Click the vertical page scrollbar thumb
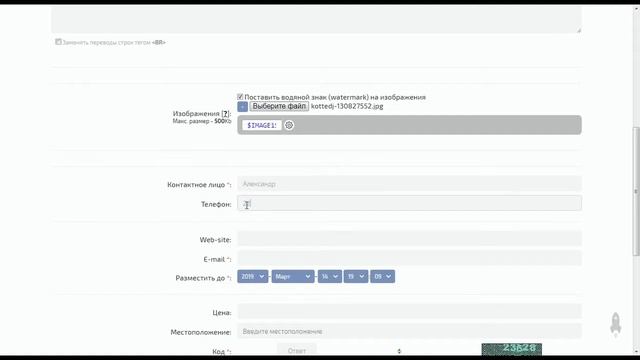640x360 pixels. [x=636, y=191]
